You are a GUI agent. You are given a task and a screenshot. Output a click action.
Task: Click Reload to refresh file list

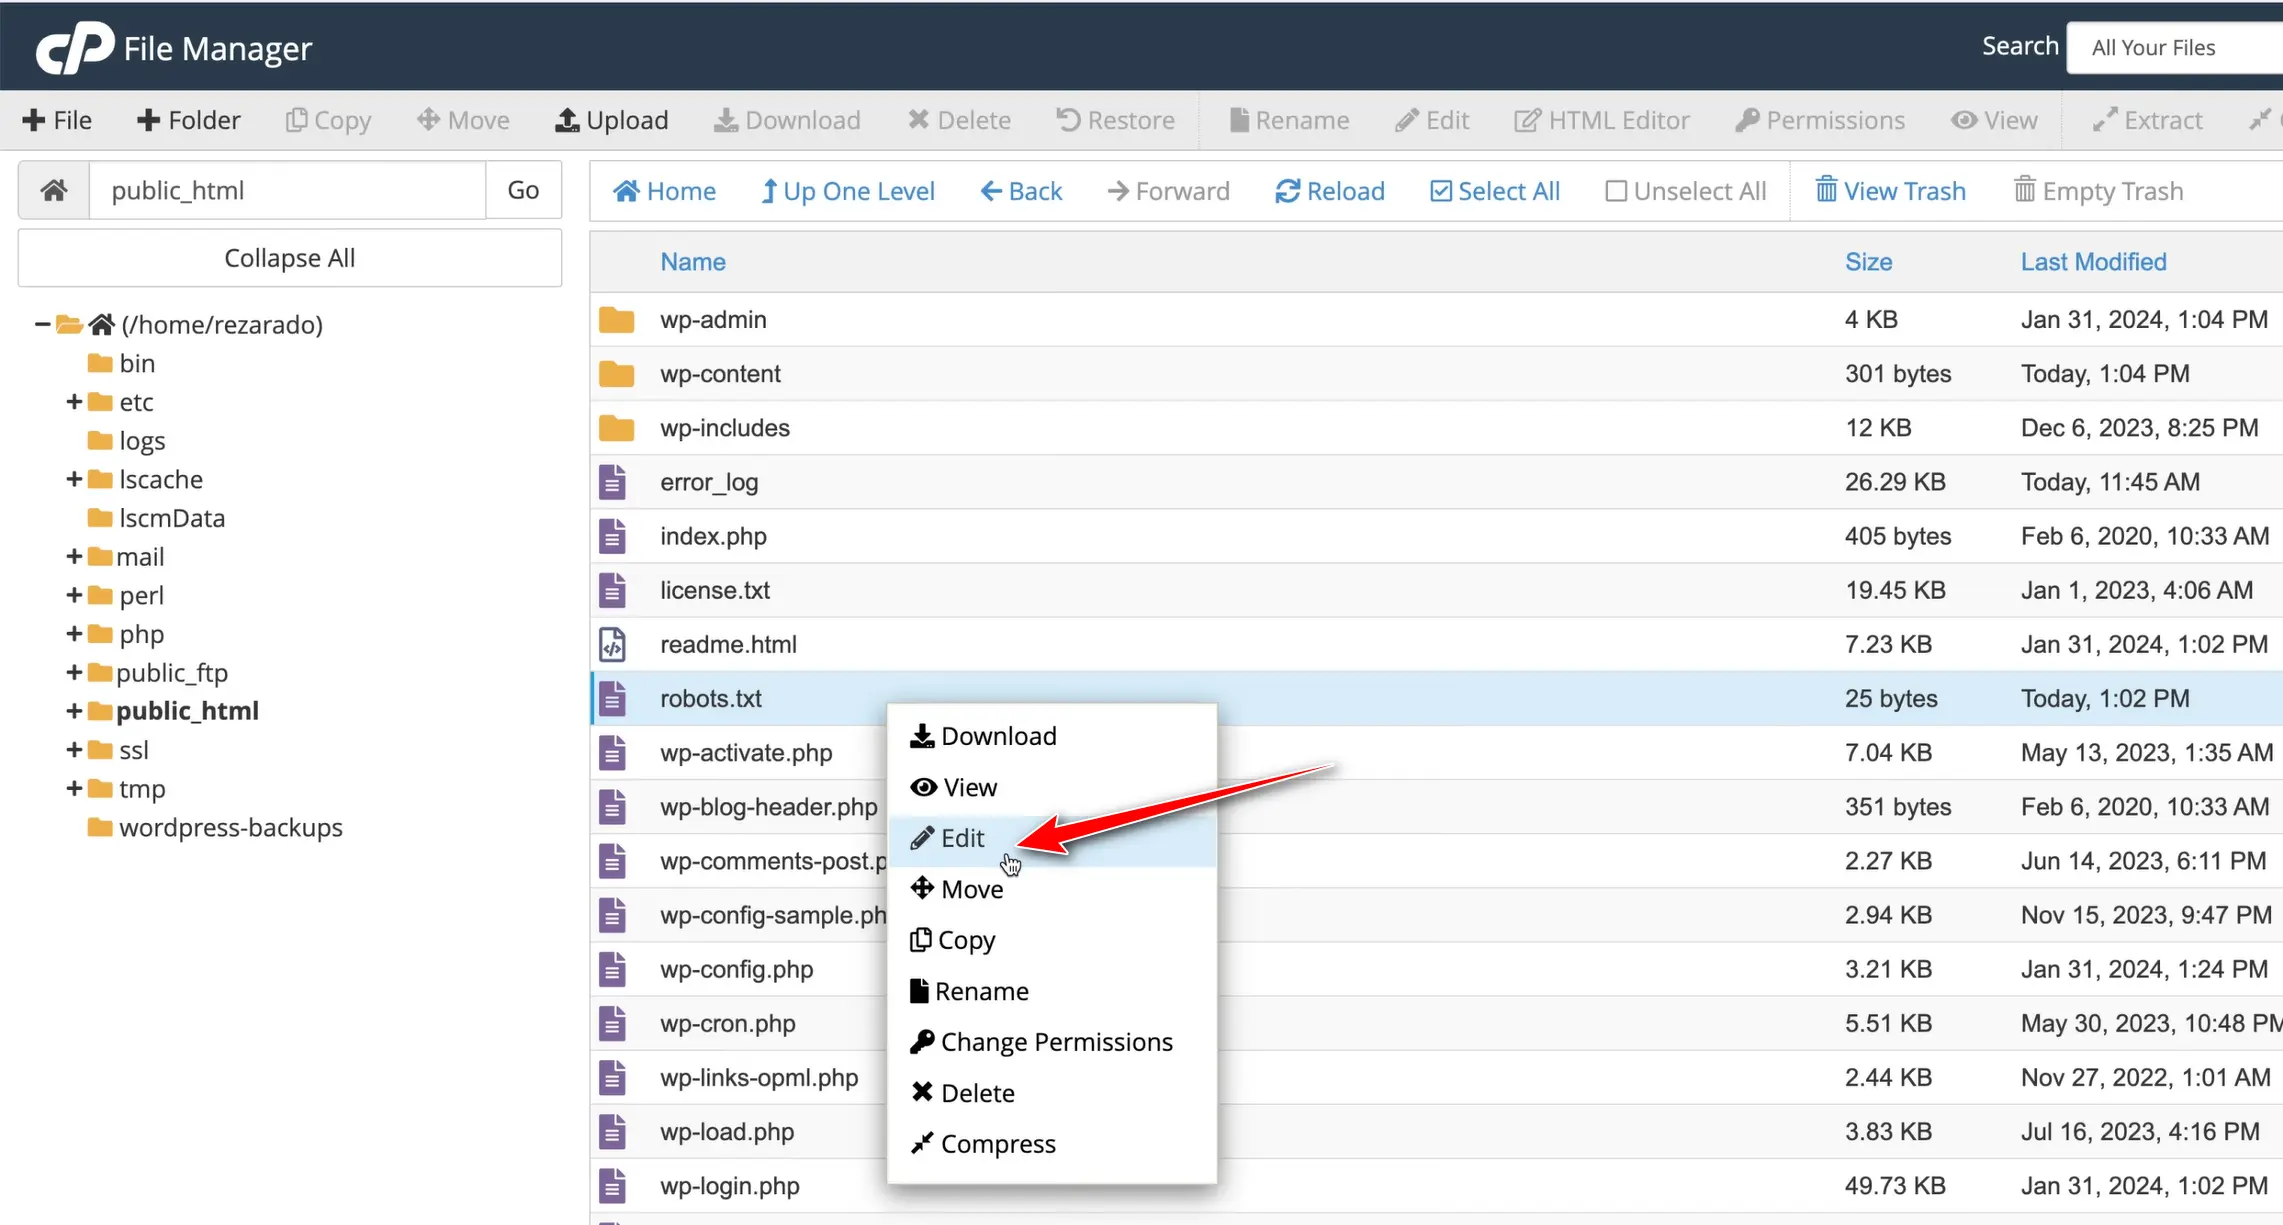pyautogui.click(x=1329, y=191)
